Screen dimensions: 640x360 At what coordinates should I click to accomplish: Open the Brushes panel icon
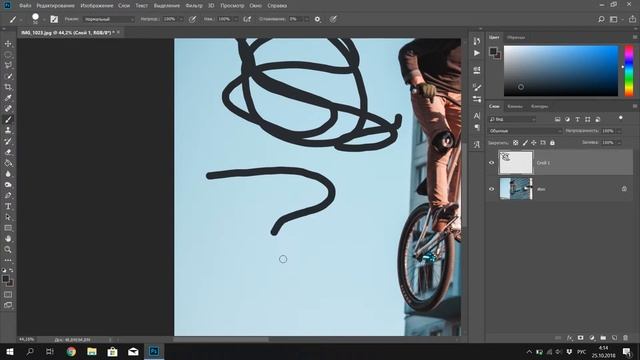(477, 87)
